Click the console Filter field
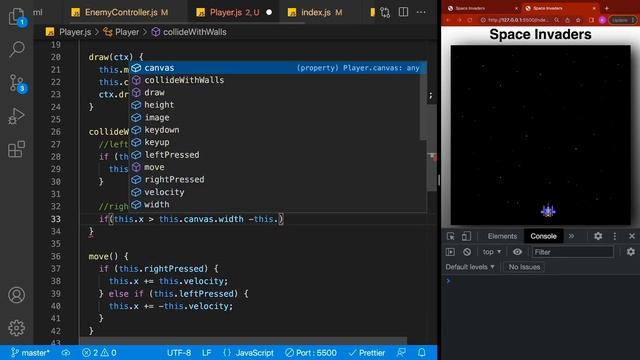Viewport: 640px width, 360px height. coord(572,252)
